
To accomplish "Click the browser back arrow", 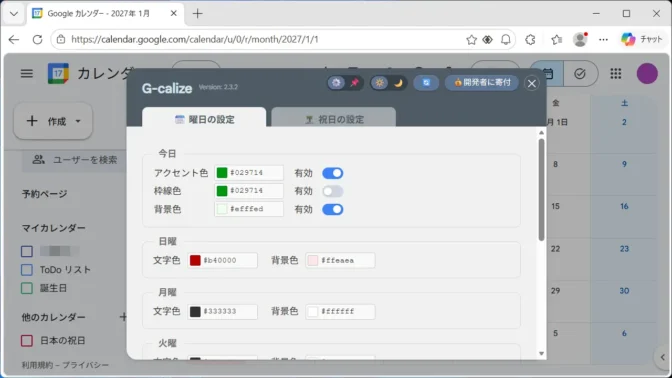I will [x=14, y=39].
